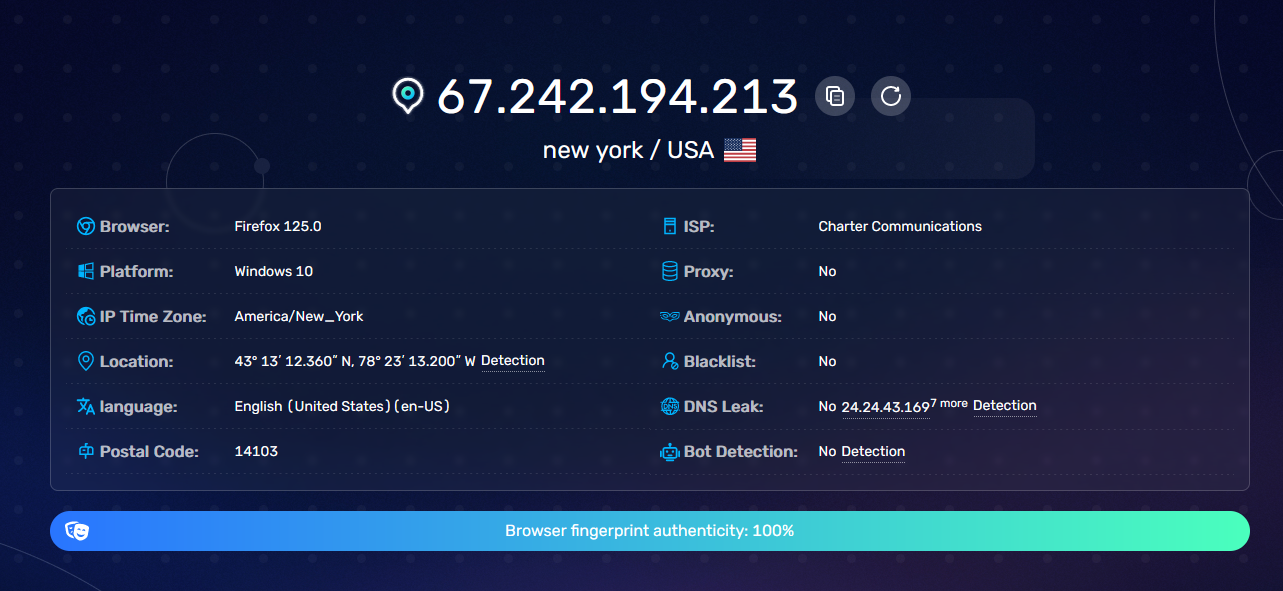Click the language translate icon
1283x591 pixels.
click(86, 407)
